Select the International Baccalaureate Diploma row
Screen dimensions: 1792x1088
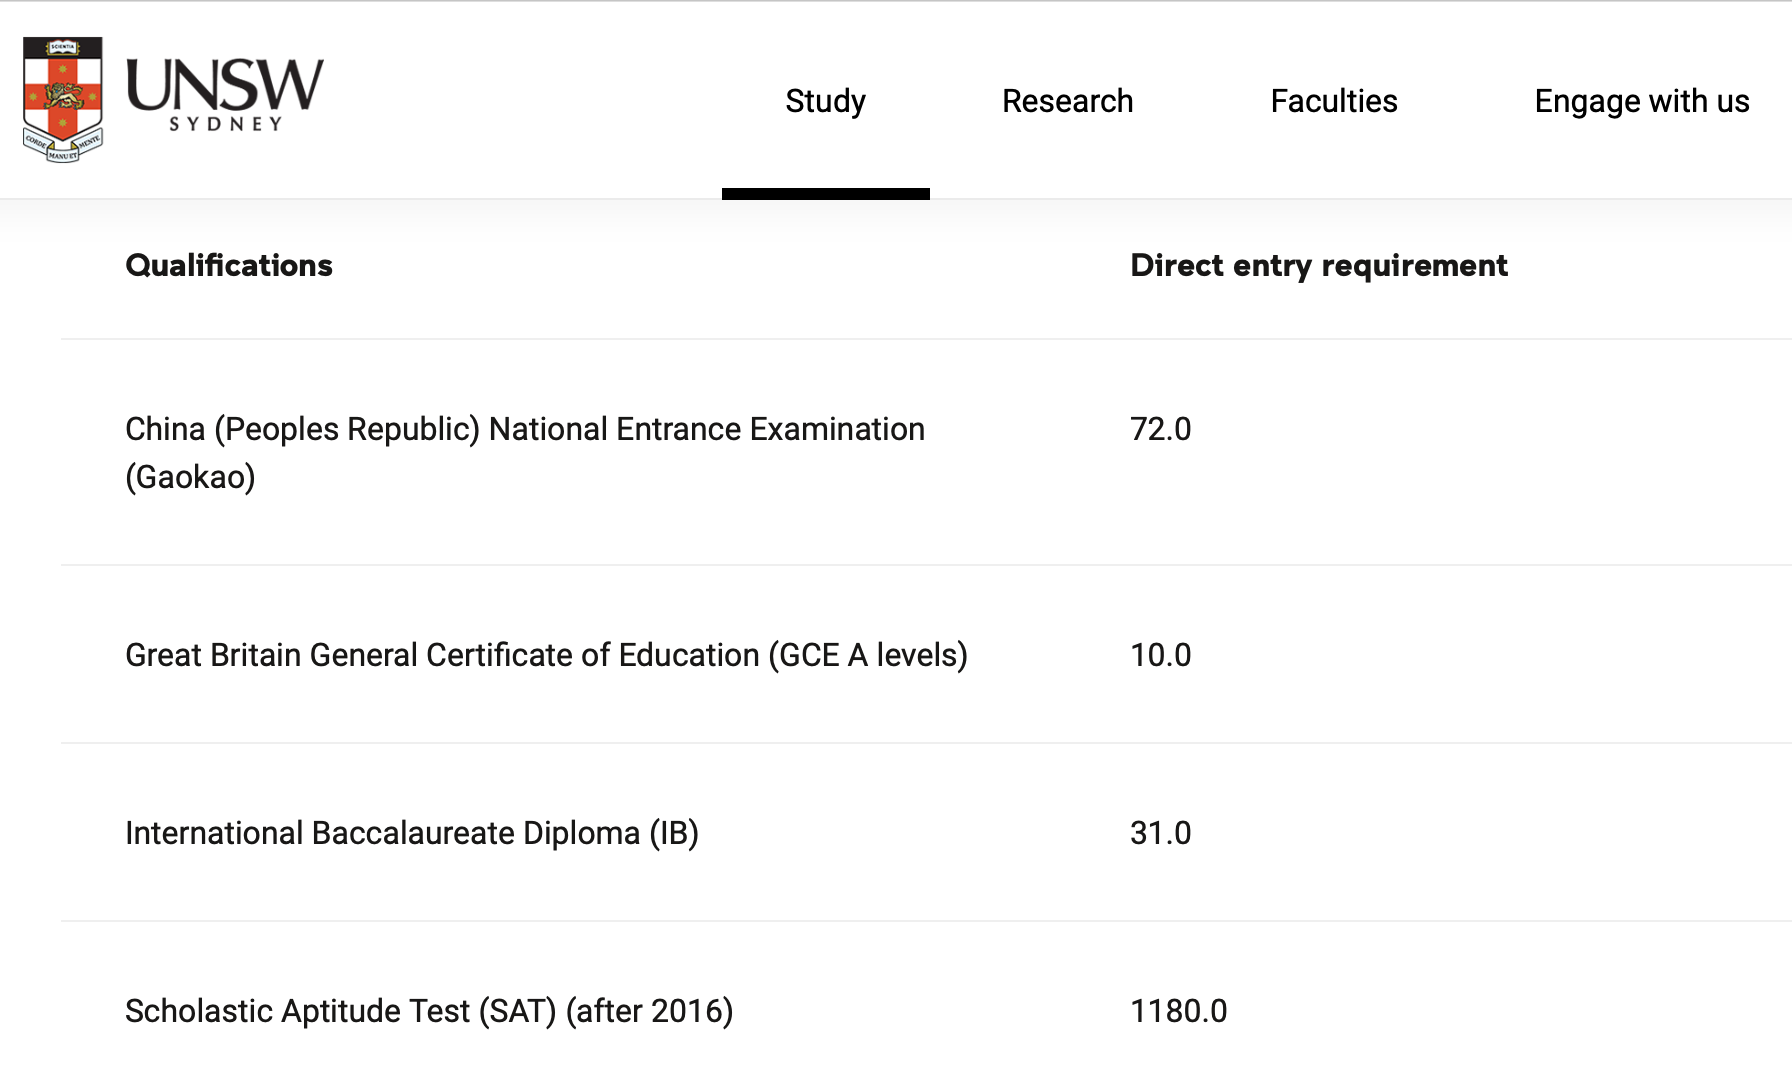point(411,833)
